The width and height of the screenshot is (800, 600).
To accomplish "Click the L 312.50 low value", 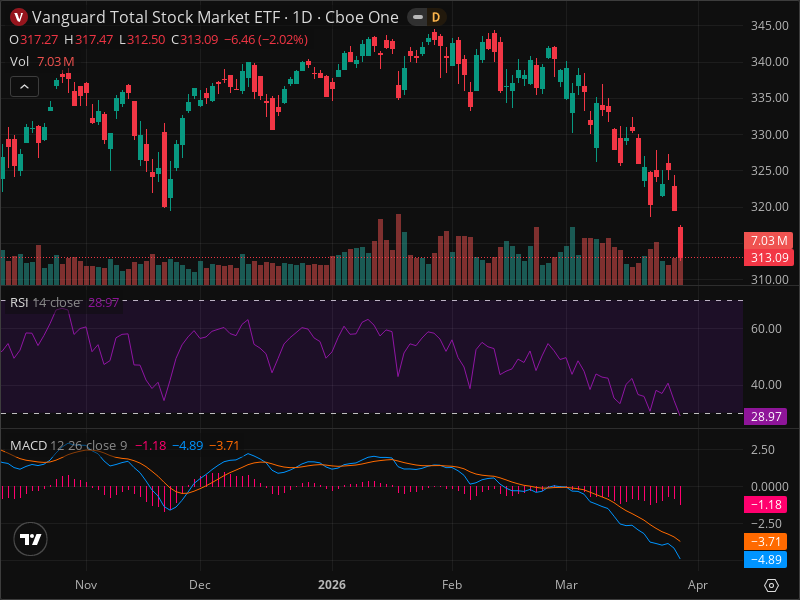I will pos(142,40).
